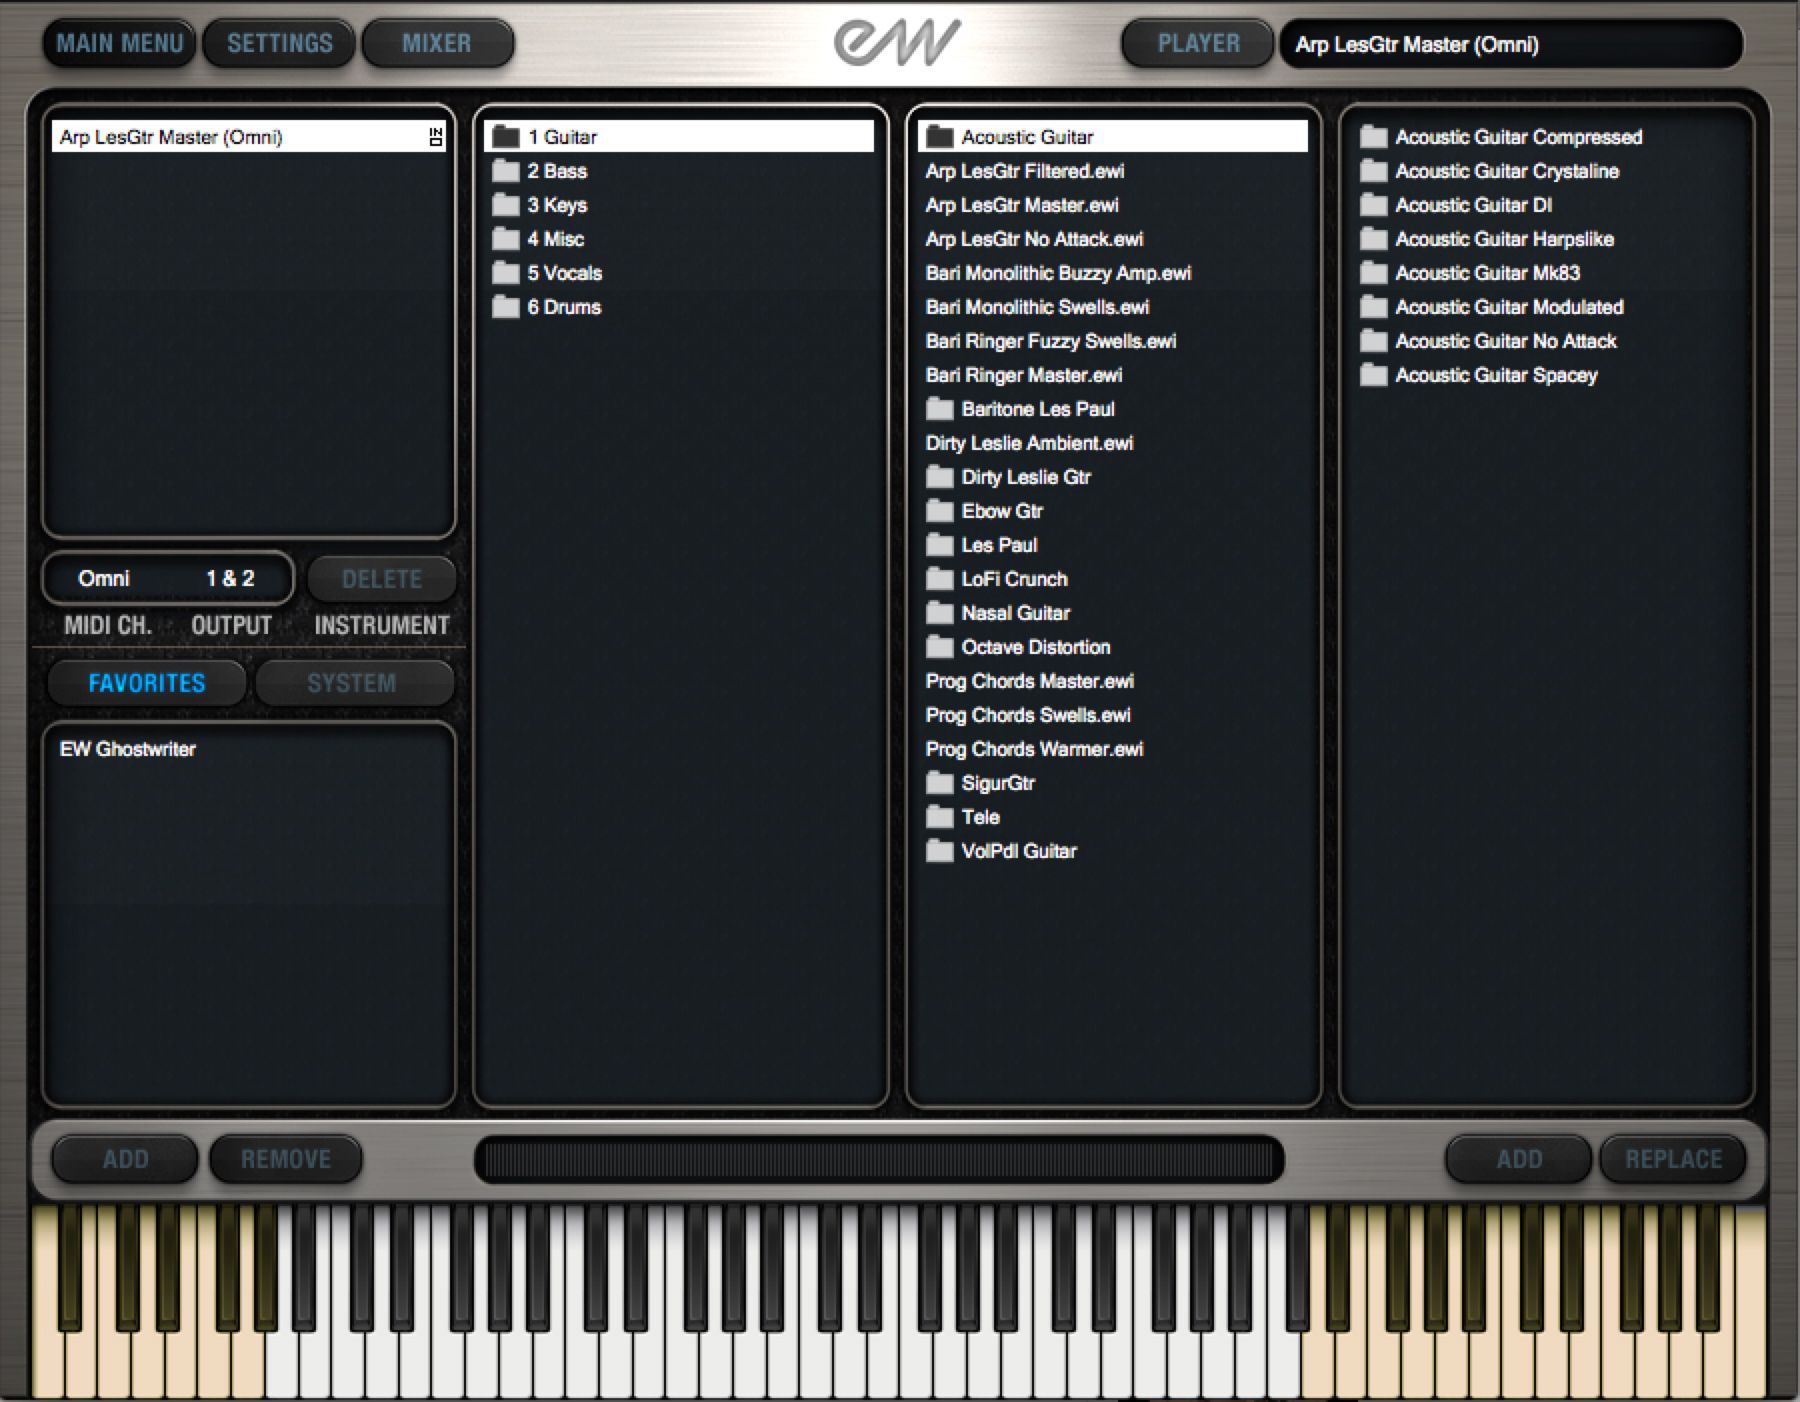Open the Settings page
This screenshot has width=1800, height=1402.
(x=279, y=43)
